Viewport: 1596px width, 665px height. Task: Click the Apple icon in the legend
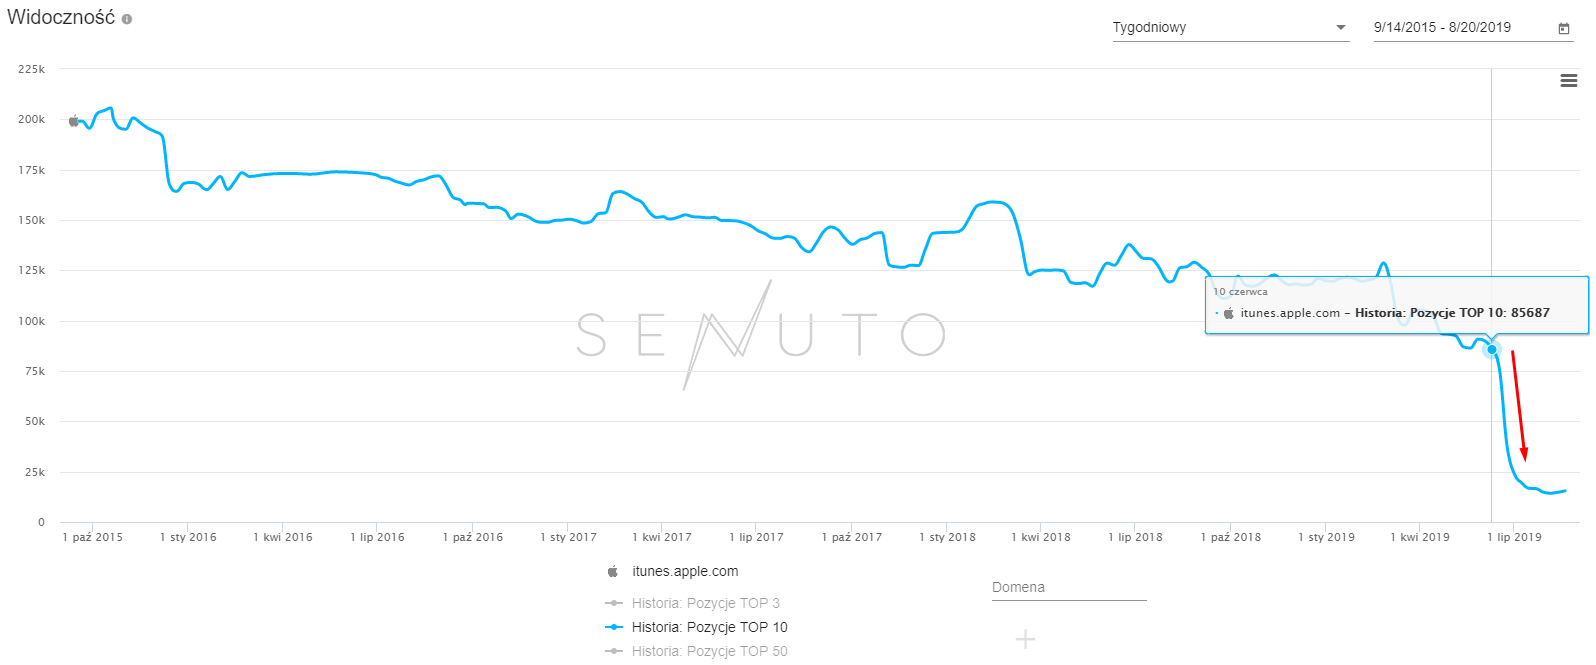613,571
